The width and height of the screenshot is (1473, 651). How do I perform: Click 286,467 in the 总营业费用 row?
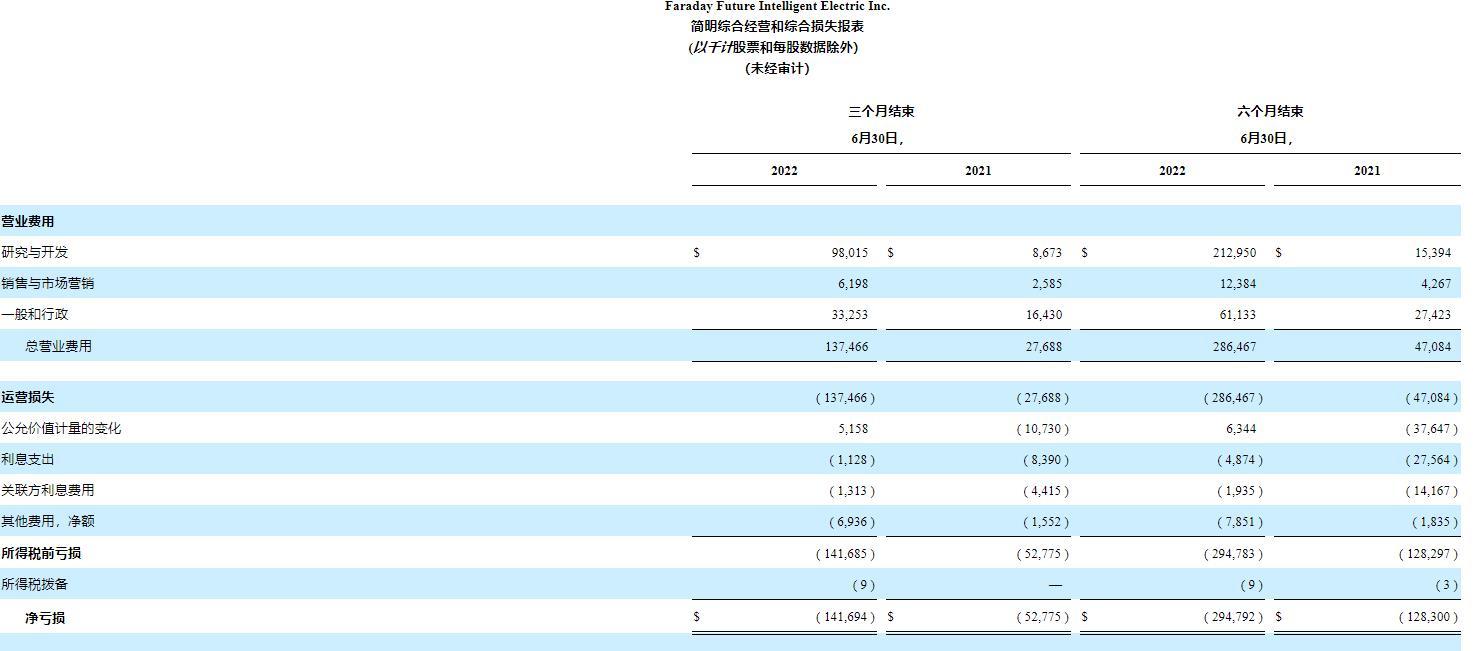tap(1234, 347)
